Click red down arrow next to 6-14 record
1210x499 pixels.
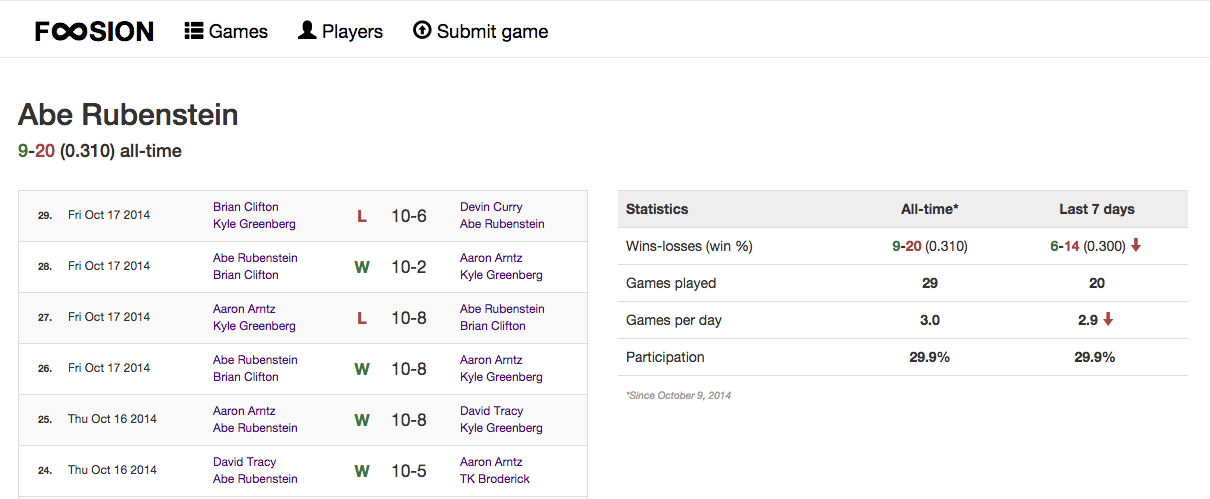click(1136, 246)
